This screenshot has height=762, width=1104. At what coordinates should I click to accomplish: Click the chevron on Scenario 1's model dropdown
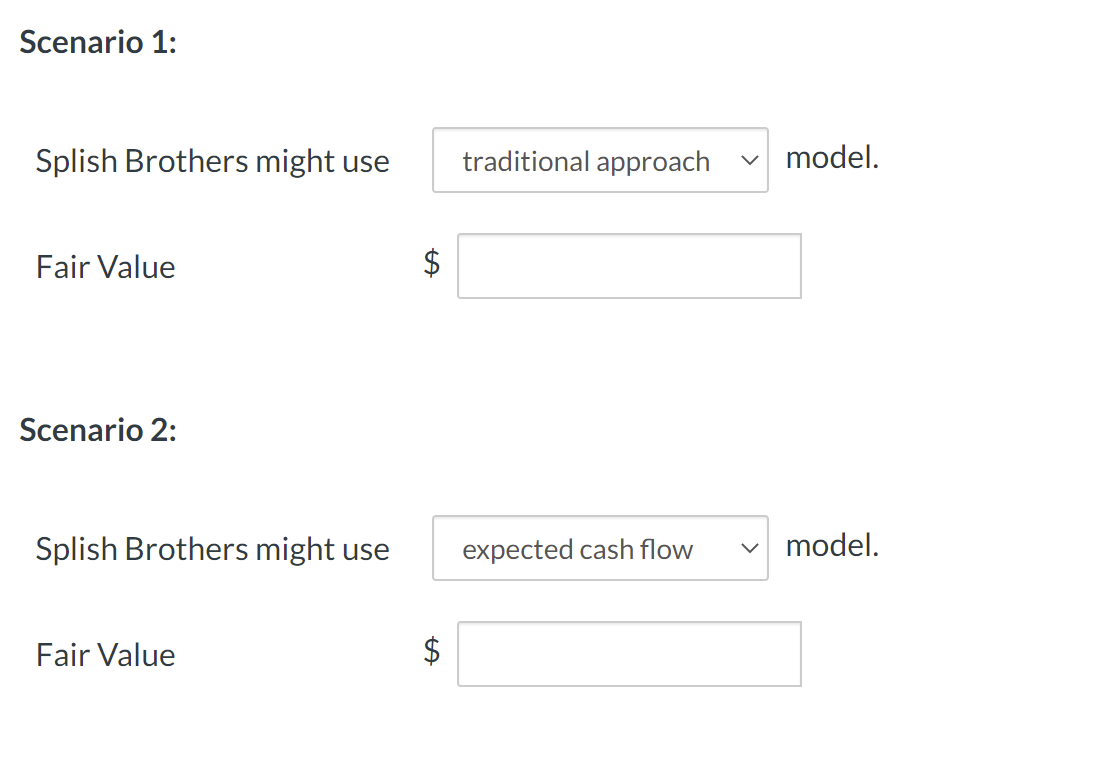click(750, 160)
